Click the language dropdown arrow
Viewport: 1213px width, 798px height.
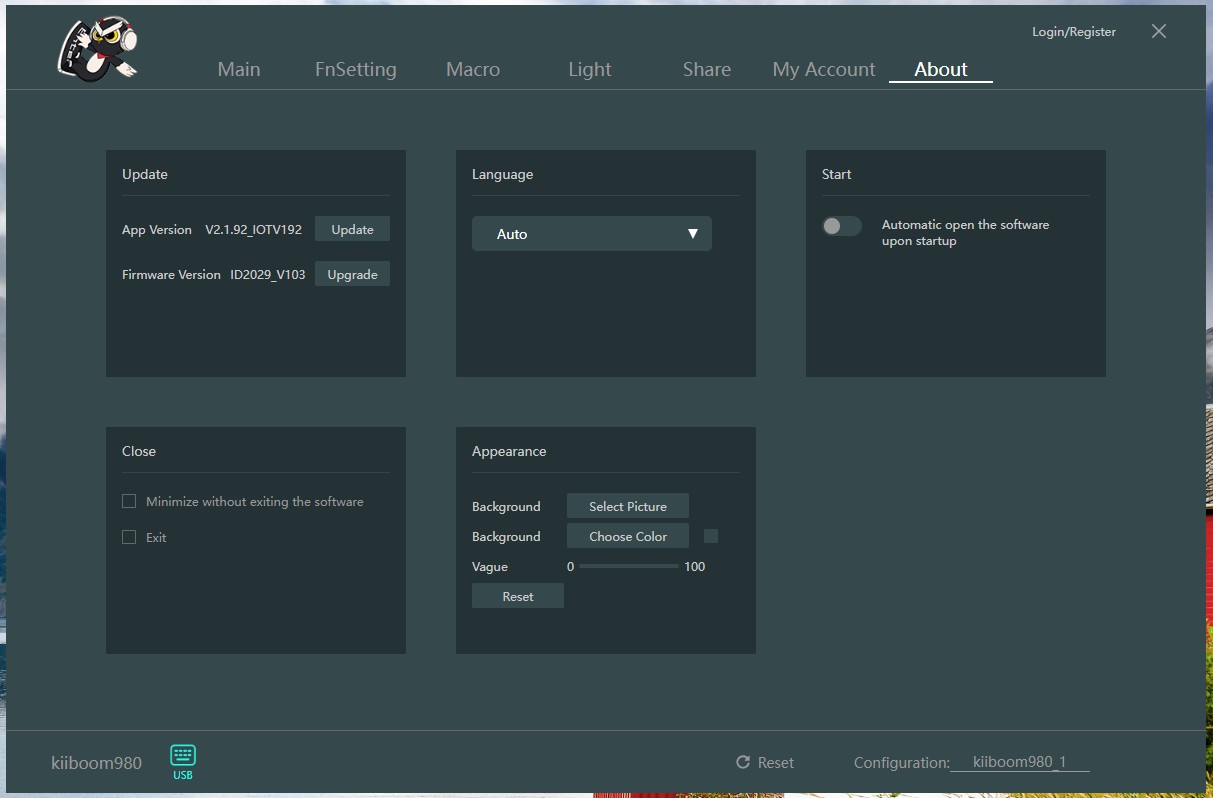click(x=693, y=234)
